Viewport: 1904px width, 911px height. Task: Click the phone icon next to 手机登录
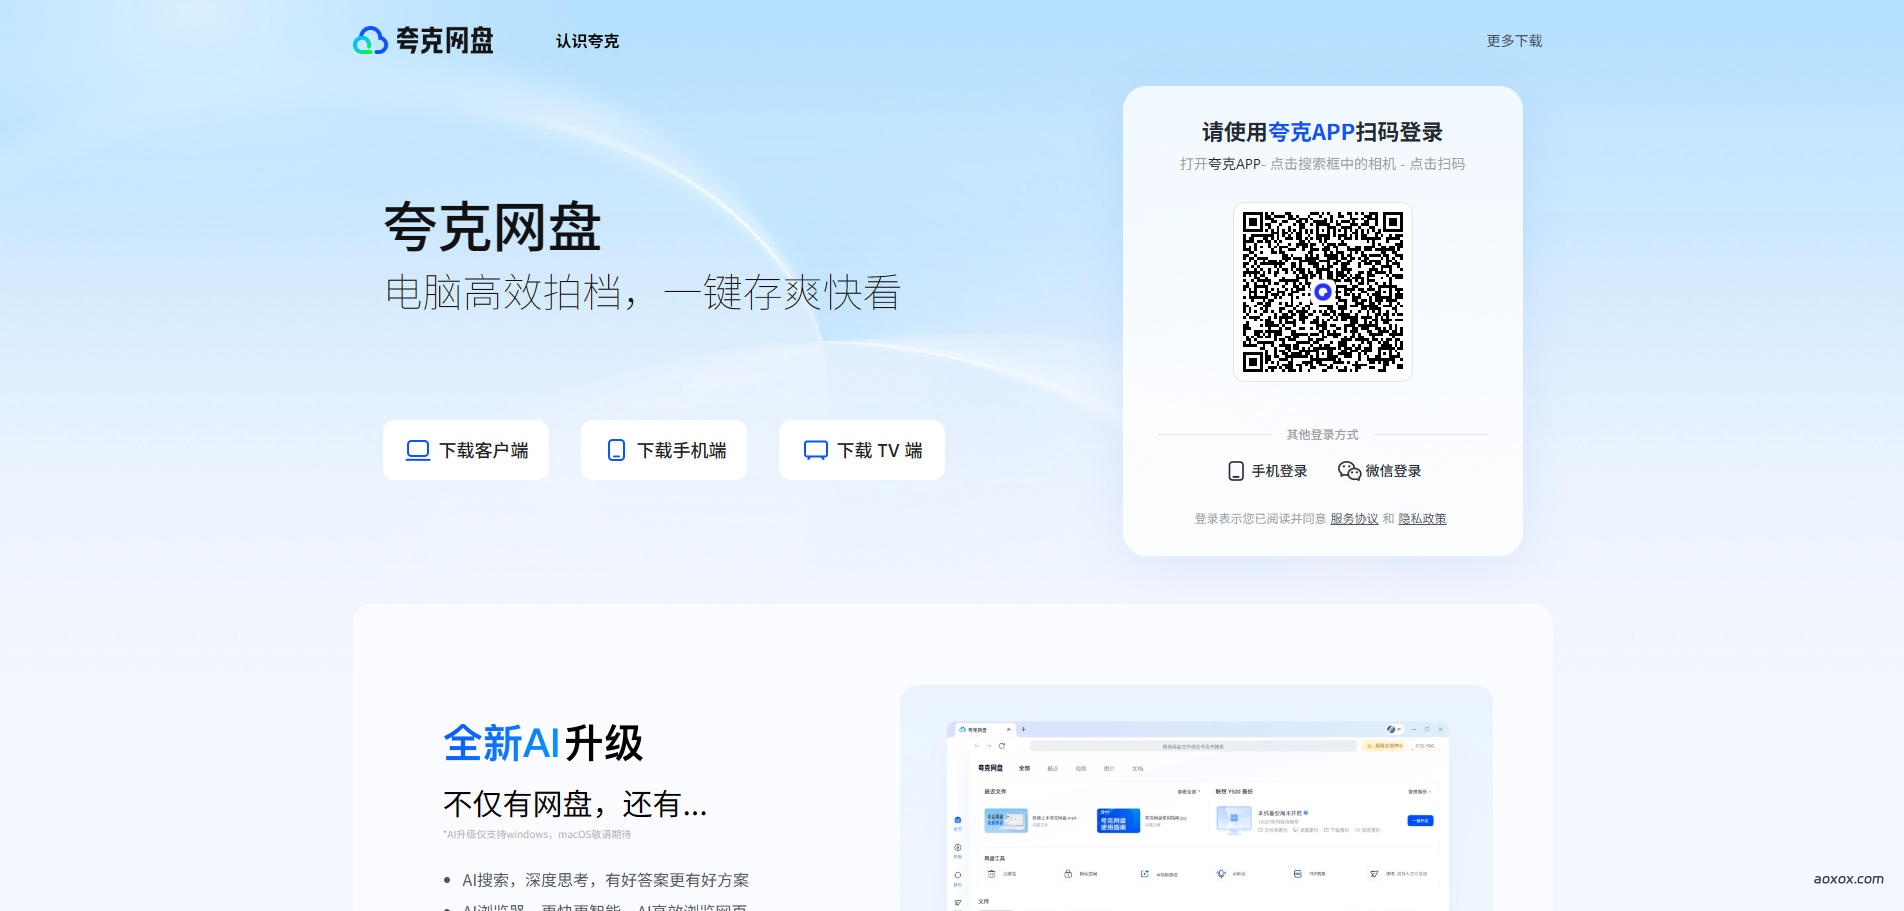[x=1233, y=471]
